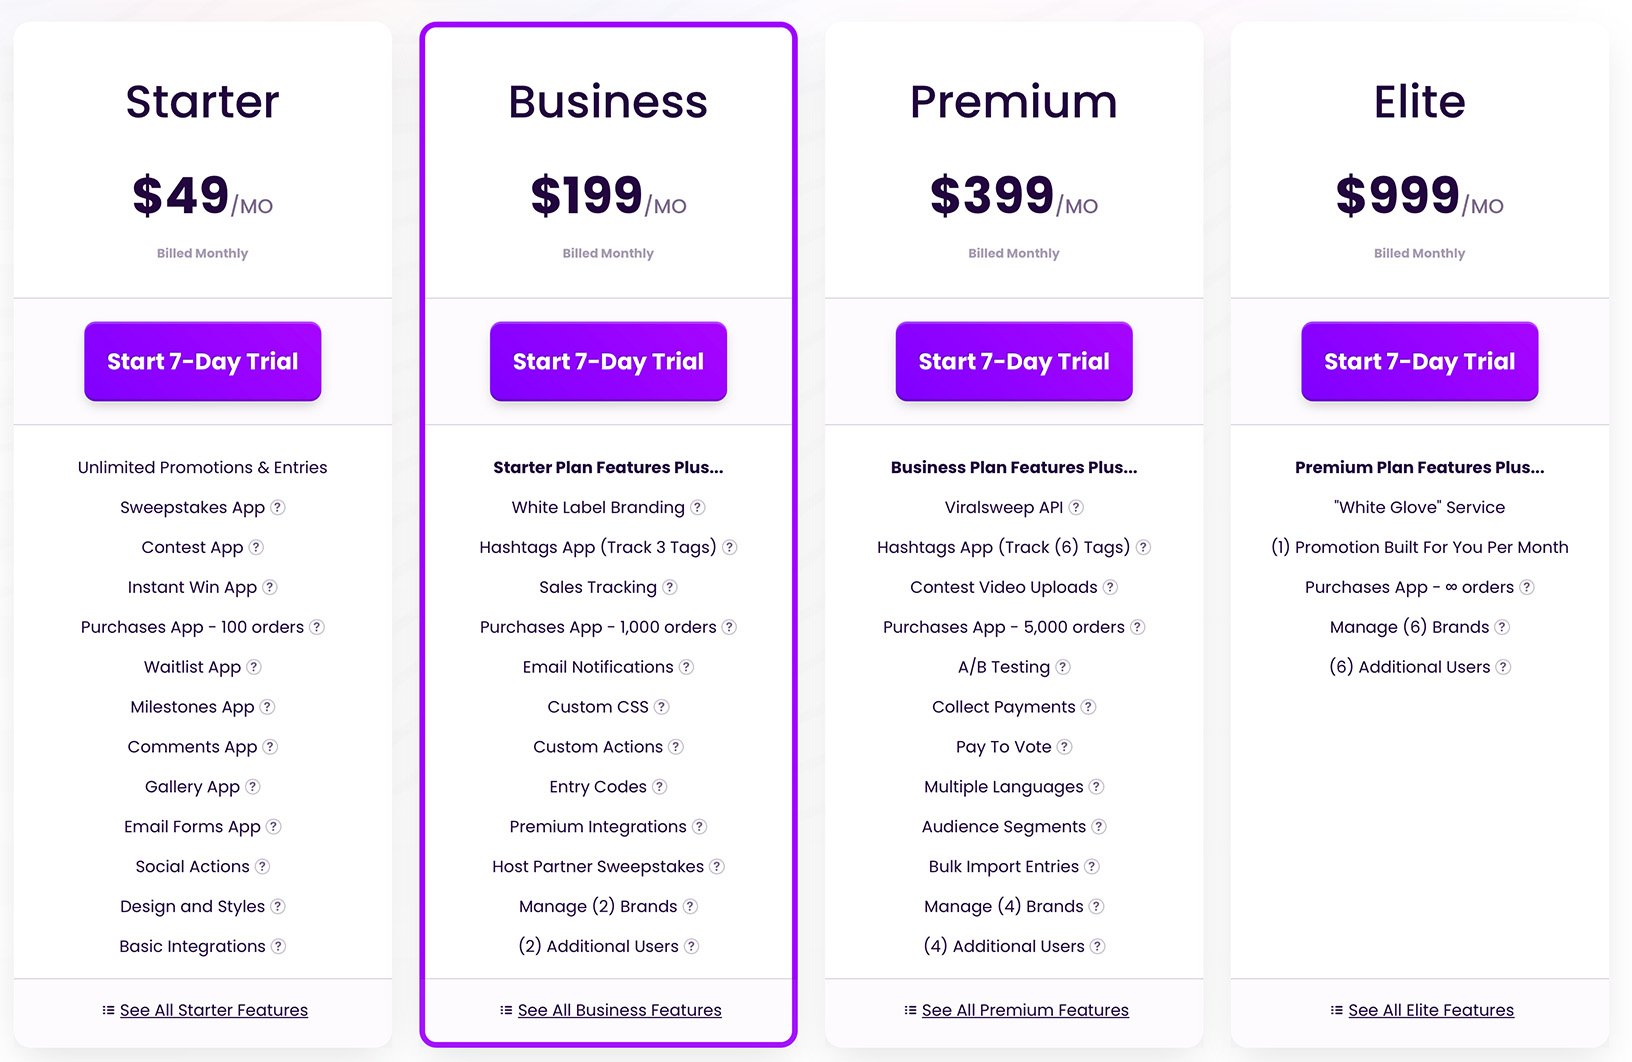
Task: Open the Custom CSS help icon
Action: pyautogui.click(x=662, y=707)
